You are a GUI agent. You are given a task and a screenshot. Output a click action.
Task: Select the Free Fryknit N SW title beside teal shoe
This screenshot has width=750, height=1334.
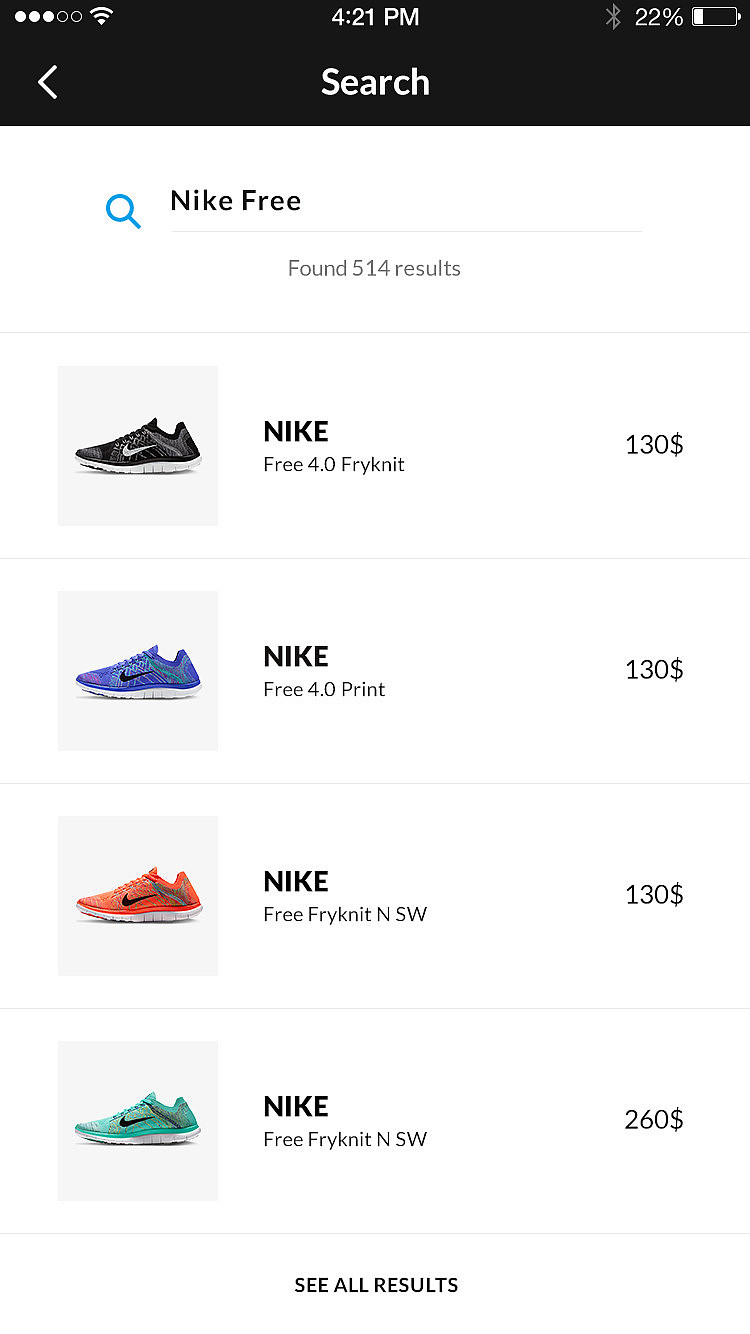(345, 1139)
